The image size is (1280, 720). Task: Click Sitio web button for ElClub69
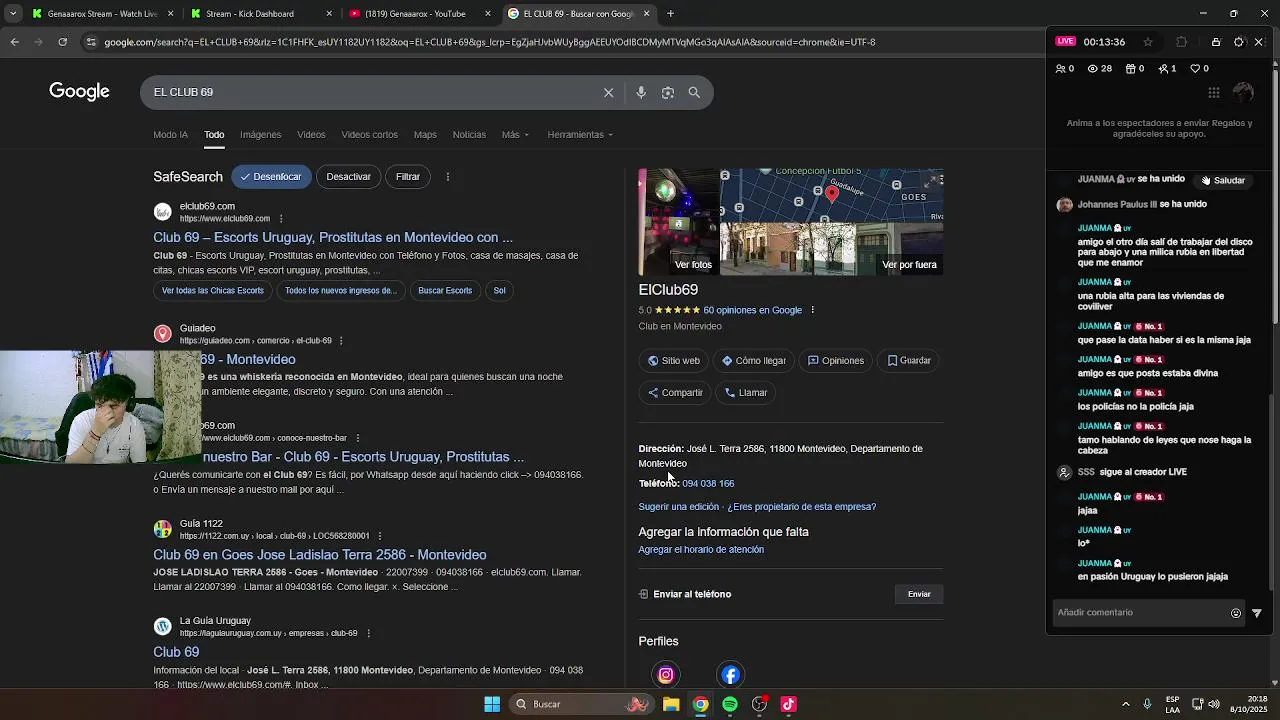674,361
